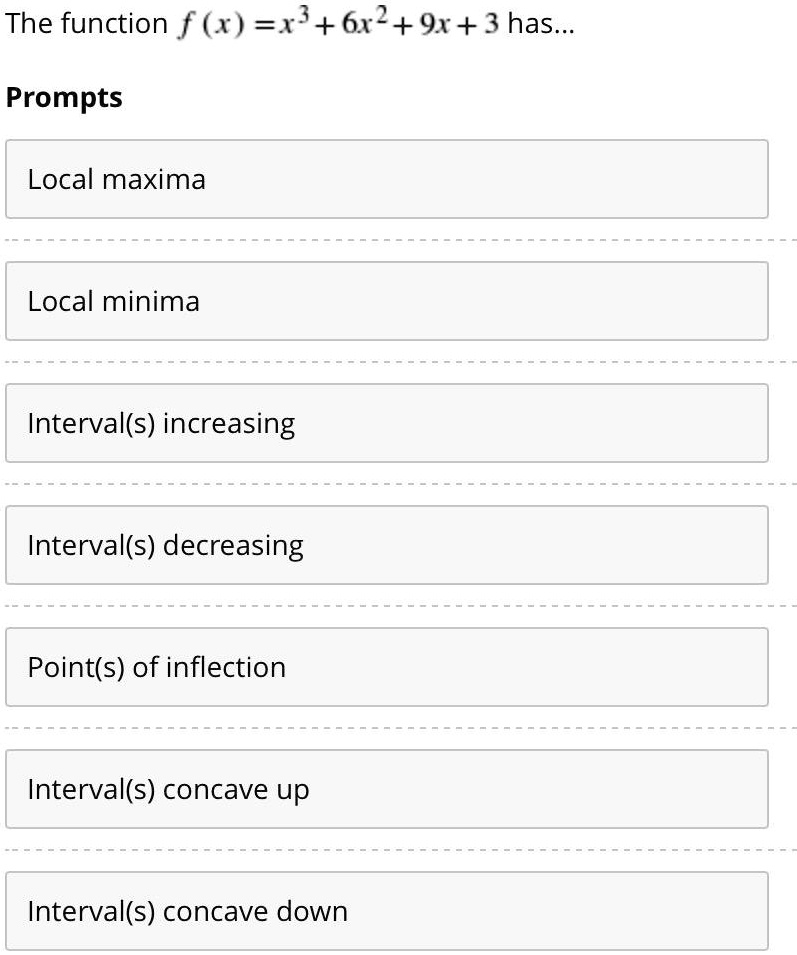
Task: Click the dashed answer area below Local minima
Action: click(398, 361)
